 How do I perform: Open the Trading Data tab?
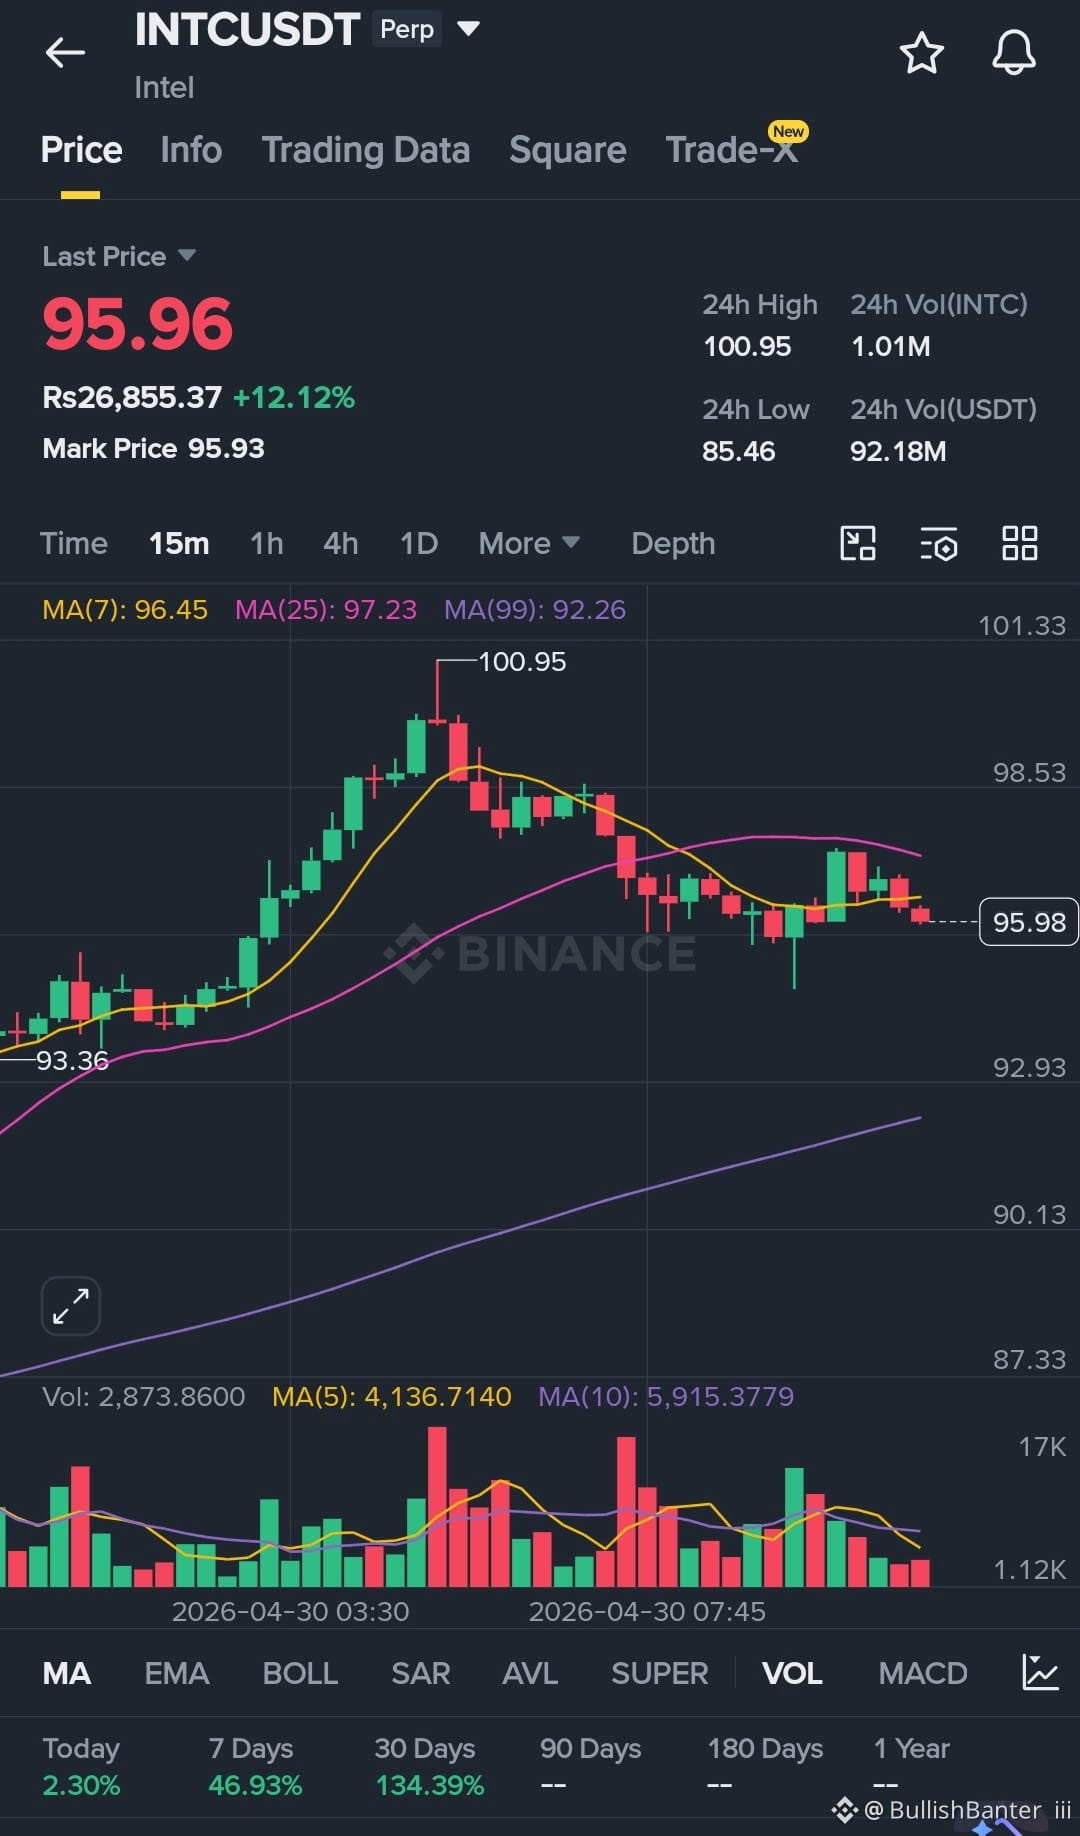(x=366, y=150)
